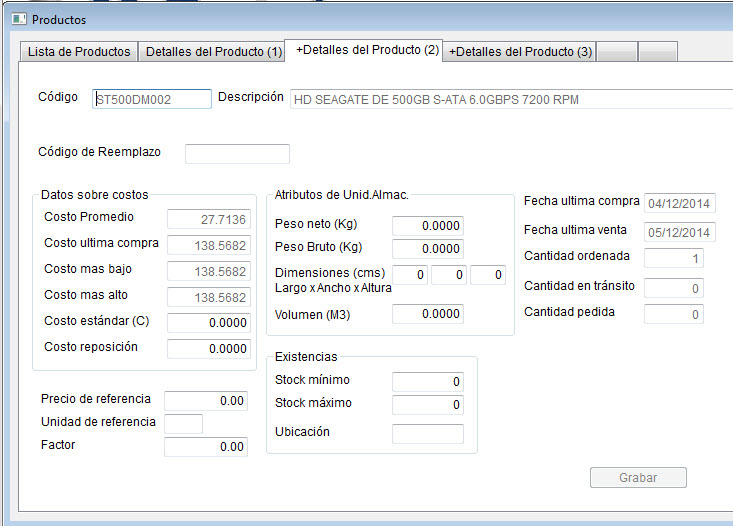The image size is (733, 526).
Task: Click the Unidad de referencia box
Action: click(x=183, y=424)
